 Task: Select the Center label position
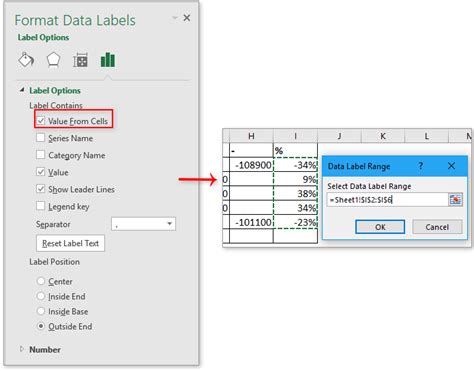[x=41, y=281]
